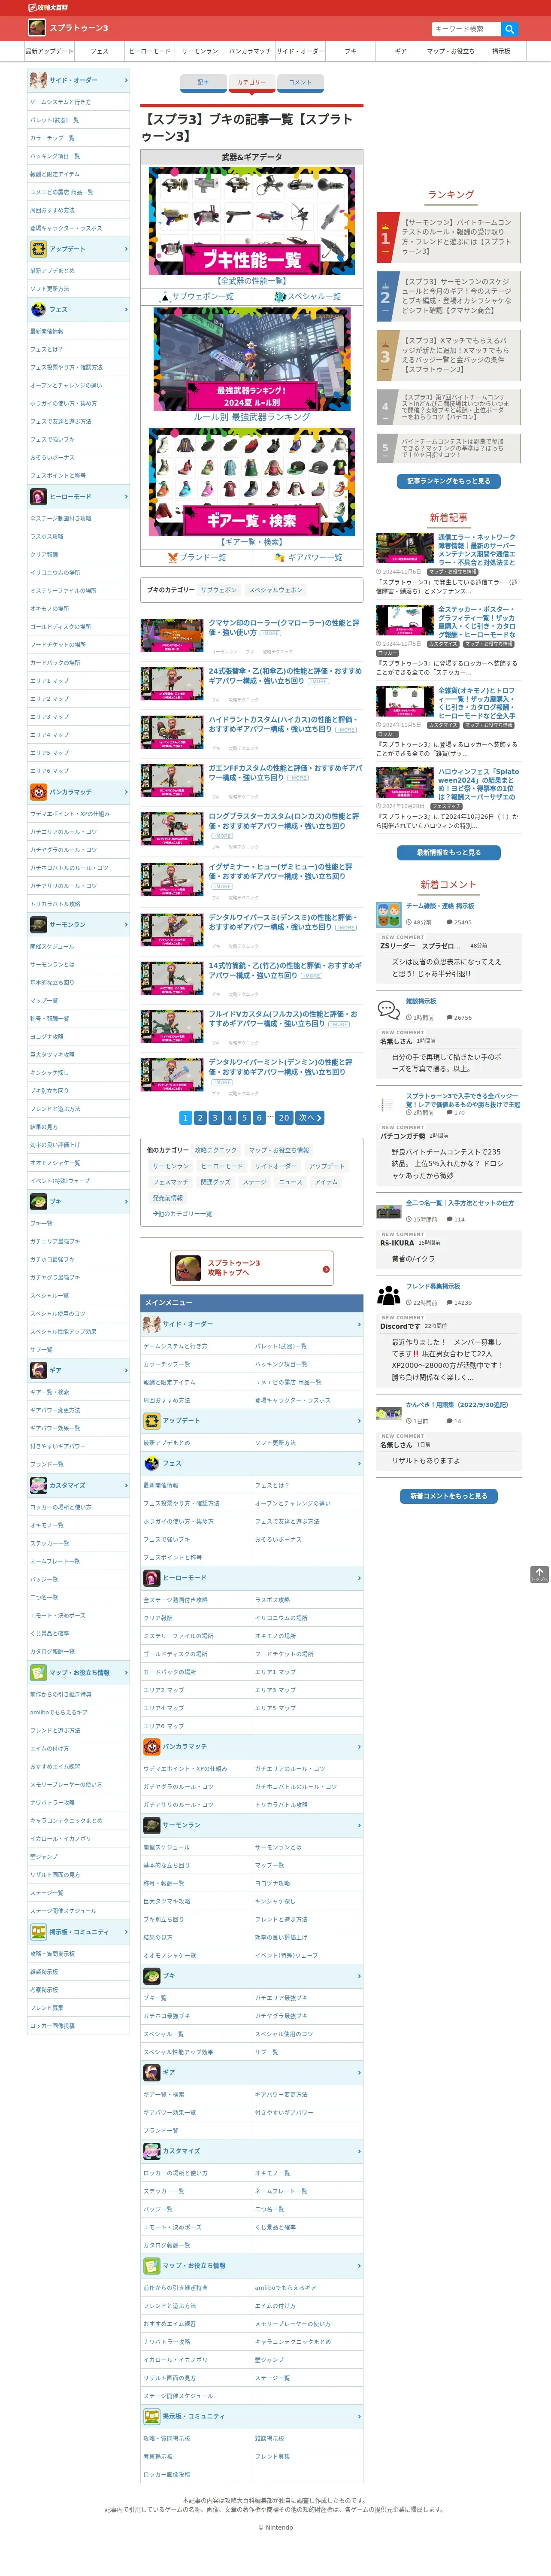
Task: Click the カスタマイズ sidebar section icon
Action: pyautogui.click(x=38, y=1485)
